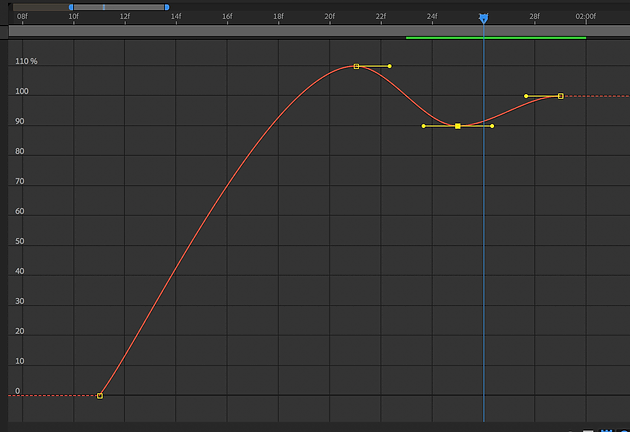Select the peak keyframe at 110 percent
This screenshot has width=630, height=432.
(356, 66)
